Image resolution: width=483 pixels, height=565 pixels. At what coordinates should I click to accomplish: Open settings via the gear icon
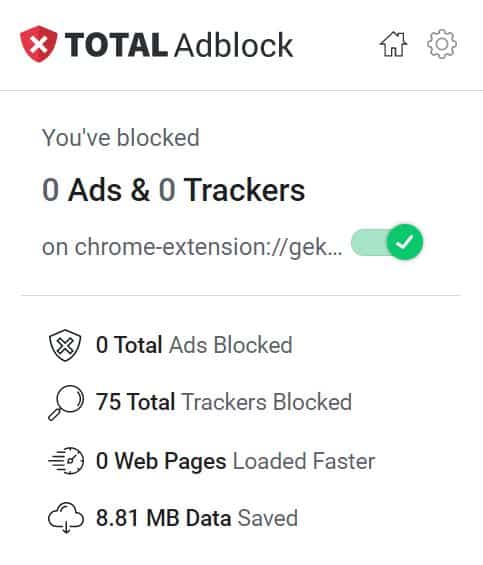point(442,44)
